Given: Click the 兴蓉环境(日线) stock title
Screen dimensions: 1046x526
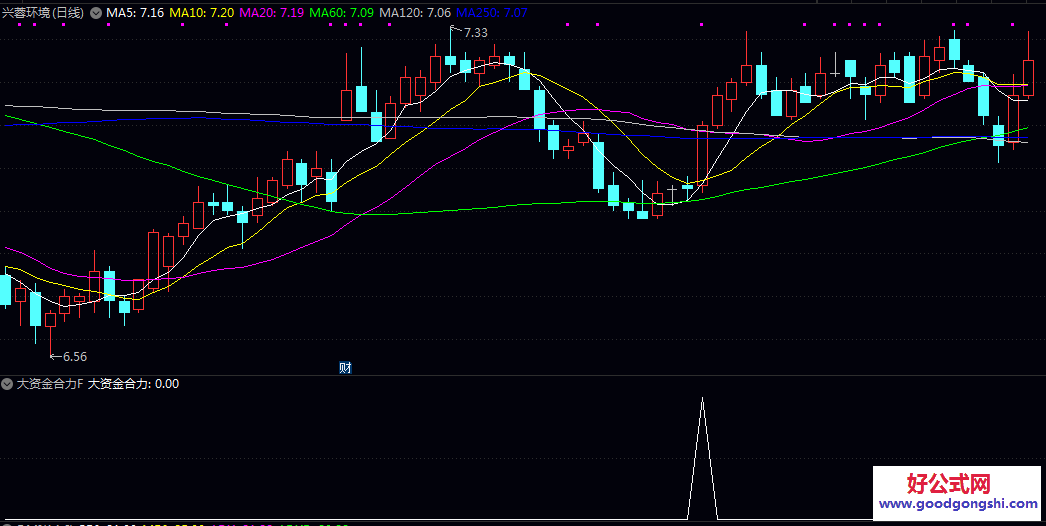Looking at the screenshot, I should [x=44, y=12].
